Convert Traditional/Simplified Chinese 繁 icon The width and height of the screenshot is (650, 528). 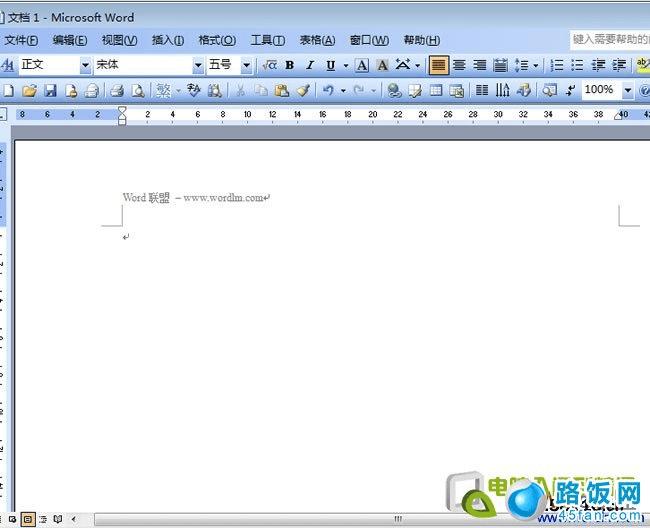click(x=163, y=90)
